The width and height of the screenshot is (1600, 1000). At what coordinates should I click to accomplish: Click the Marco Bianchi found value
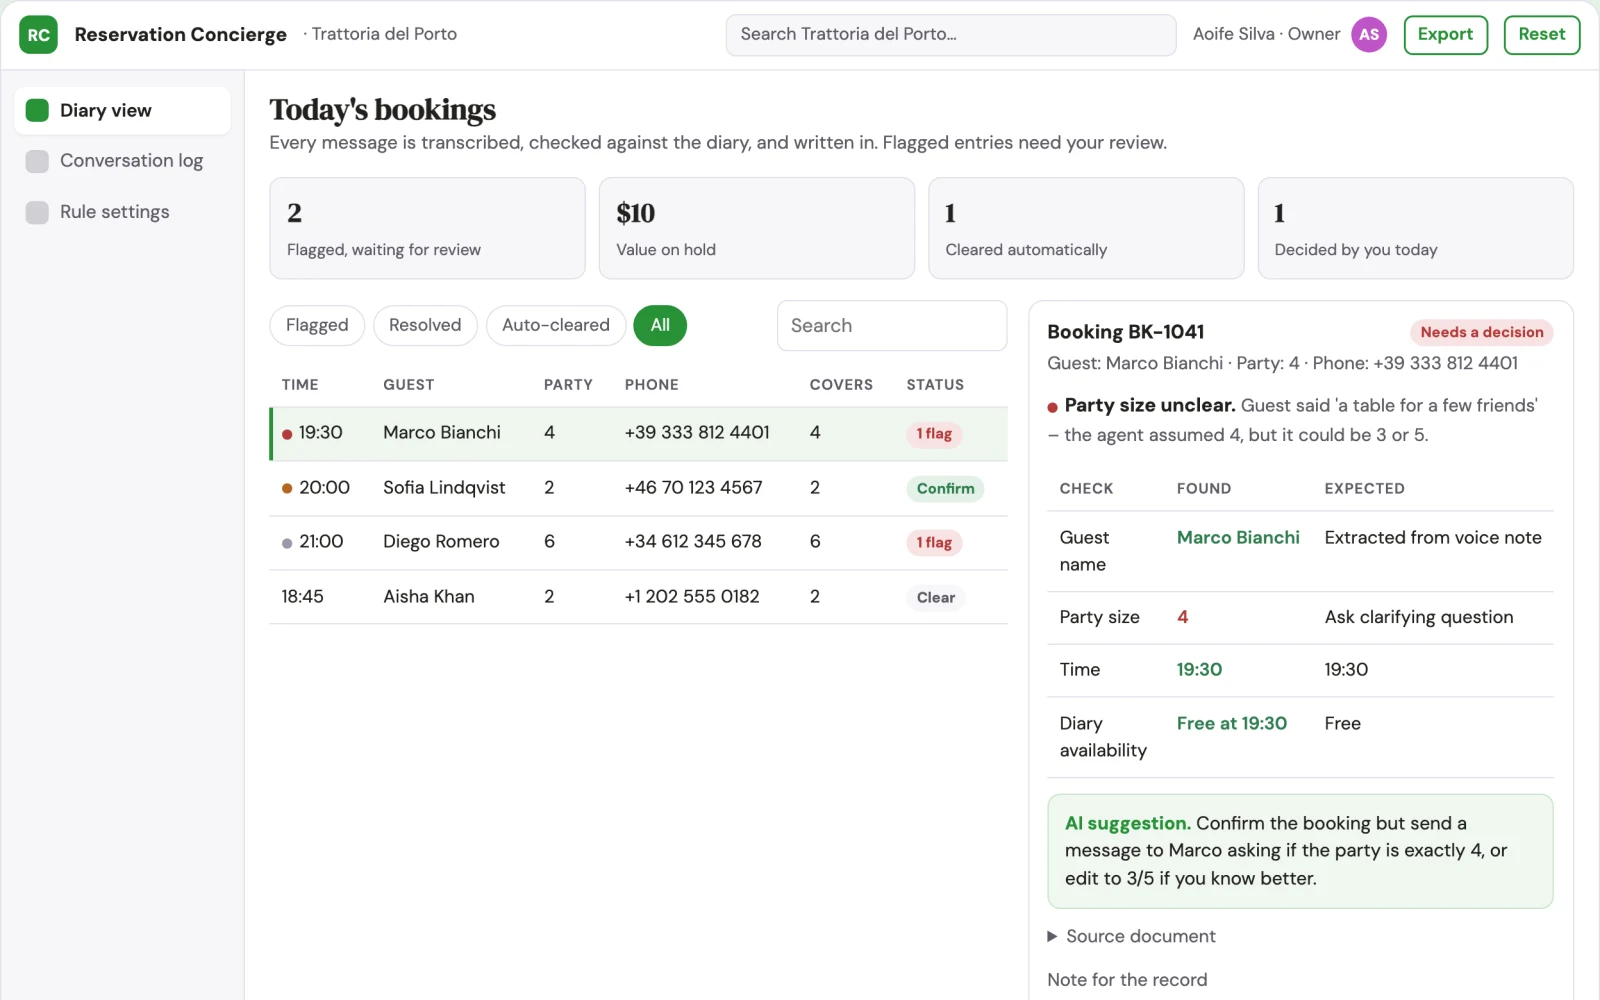click(1238, 538)
